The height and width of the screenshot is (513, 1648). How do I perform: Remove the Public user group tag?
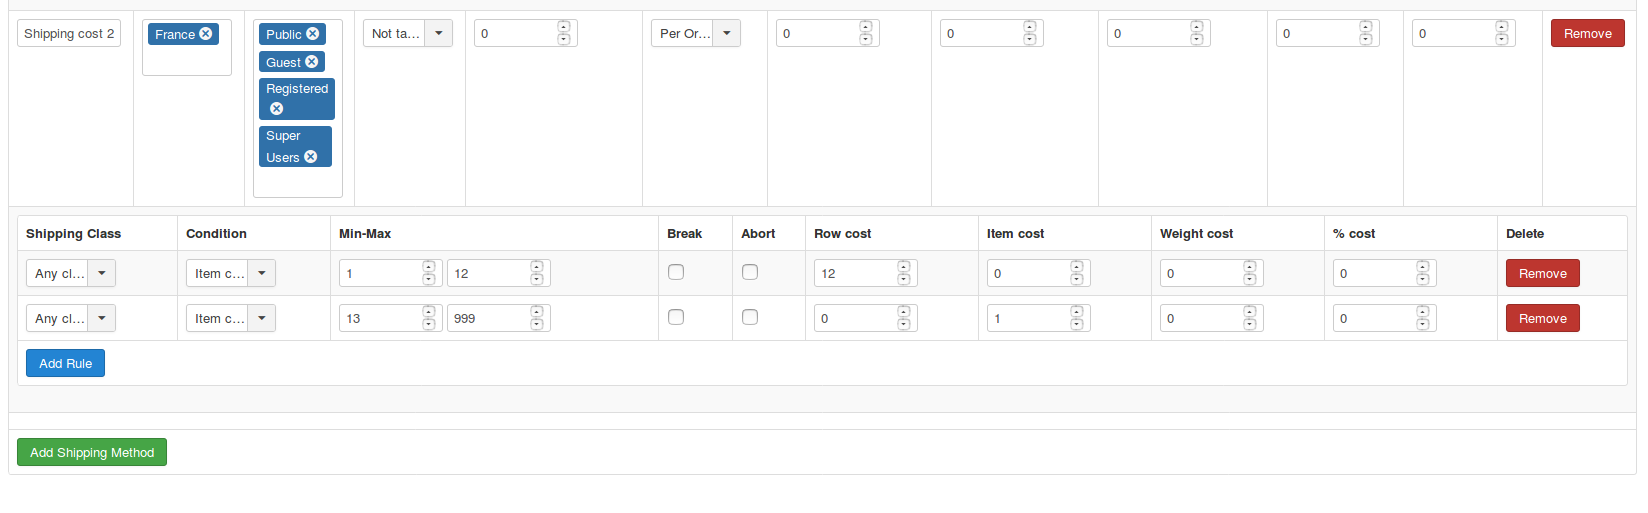pyautogui.click(x=313, y=34)
